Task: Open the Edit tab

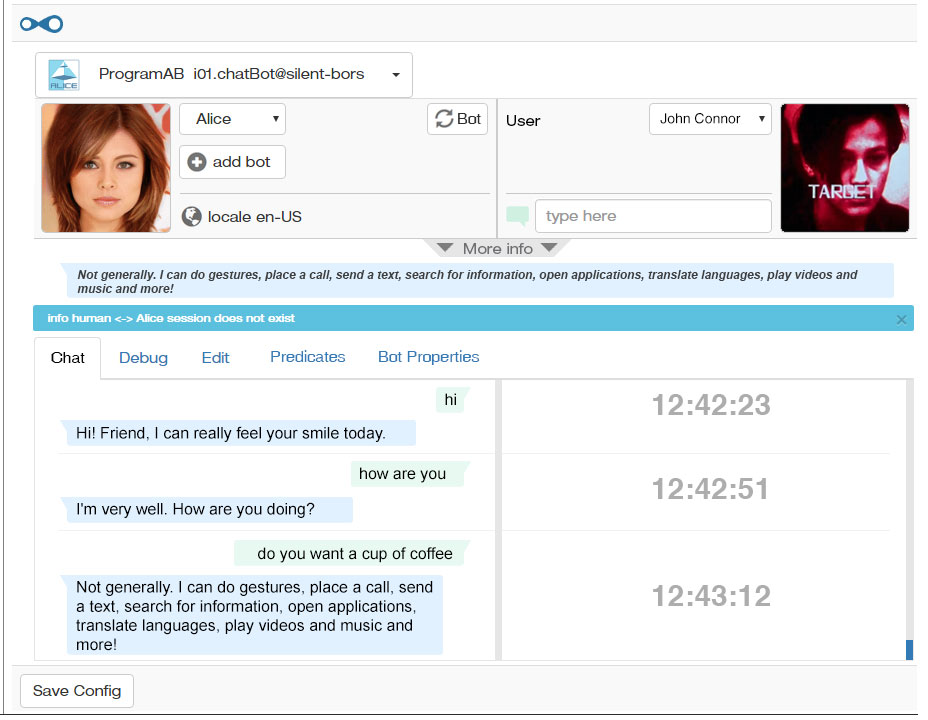Action: [215, 357]
